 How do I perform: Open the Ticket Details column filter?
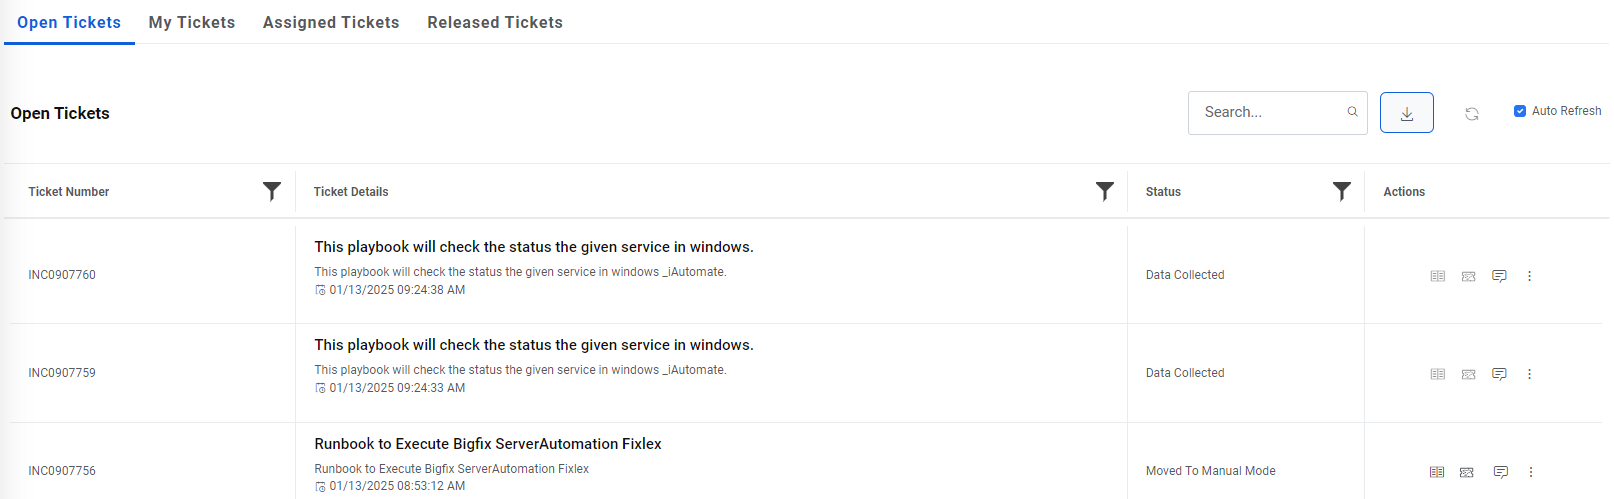(1104, 191)
